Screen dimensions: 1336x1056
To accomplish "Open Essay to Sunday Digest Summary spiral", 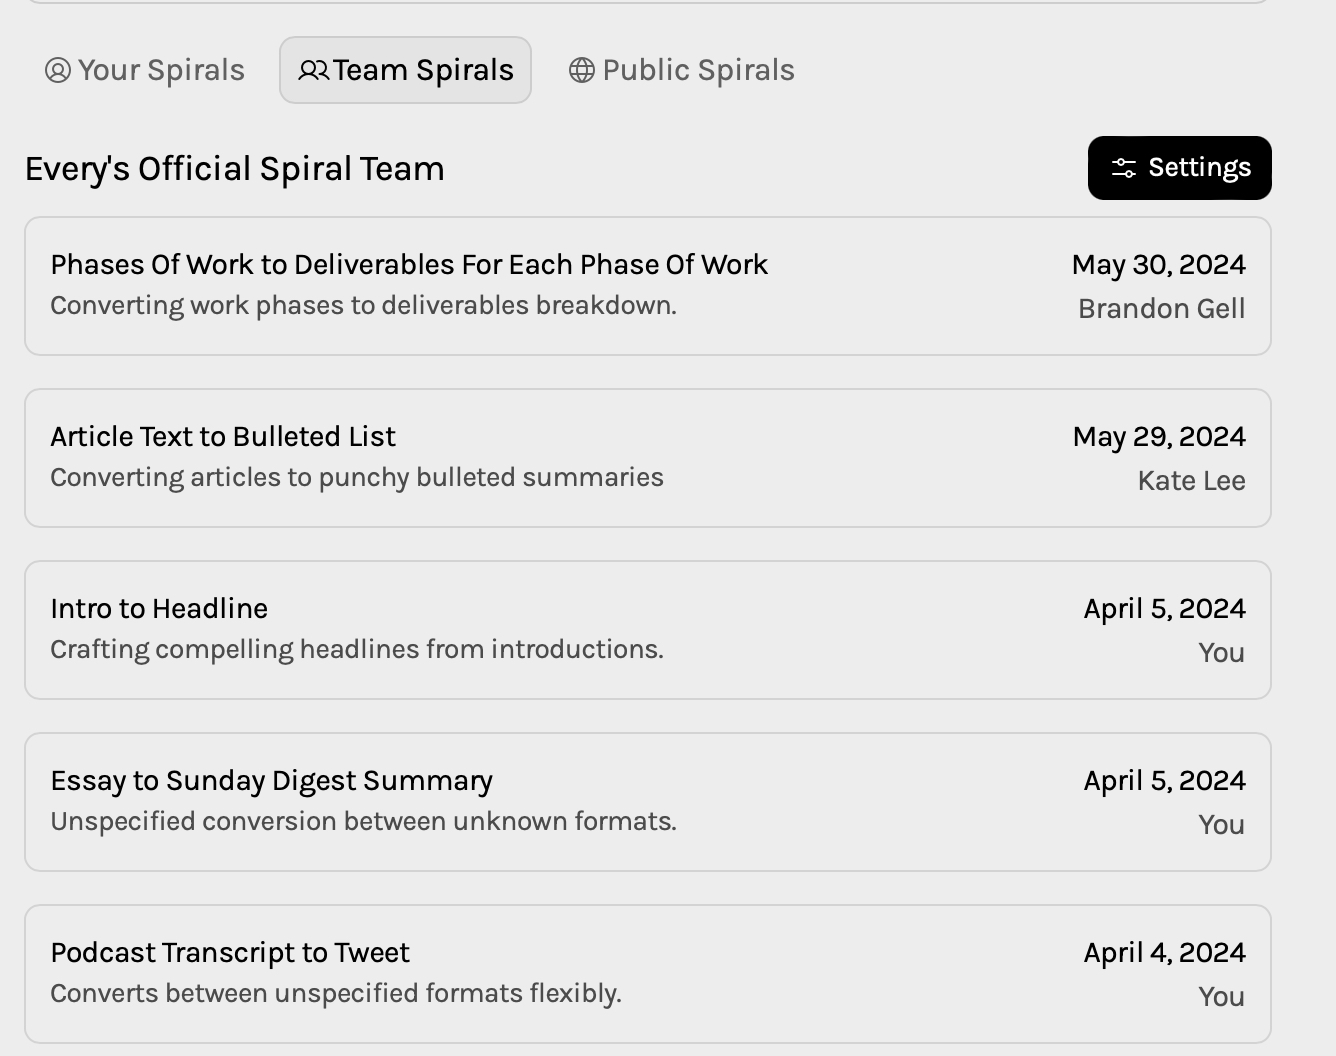I will 271,781.
